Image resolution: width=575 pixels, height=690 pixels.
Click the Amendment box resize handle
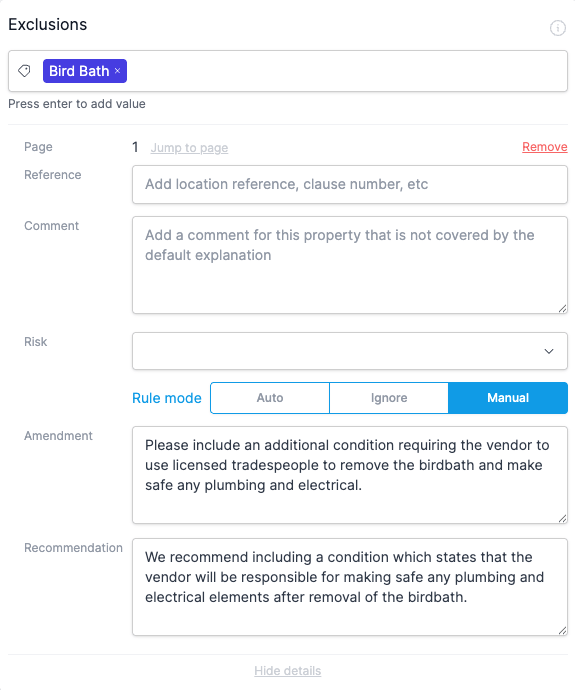pos(562,518)
